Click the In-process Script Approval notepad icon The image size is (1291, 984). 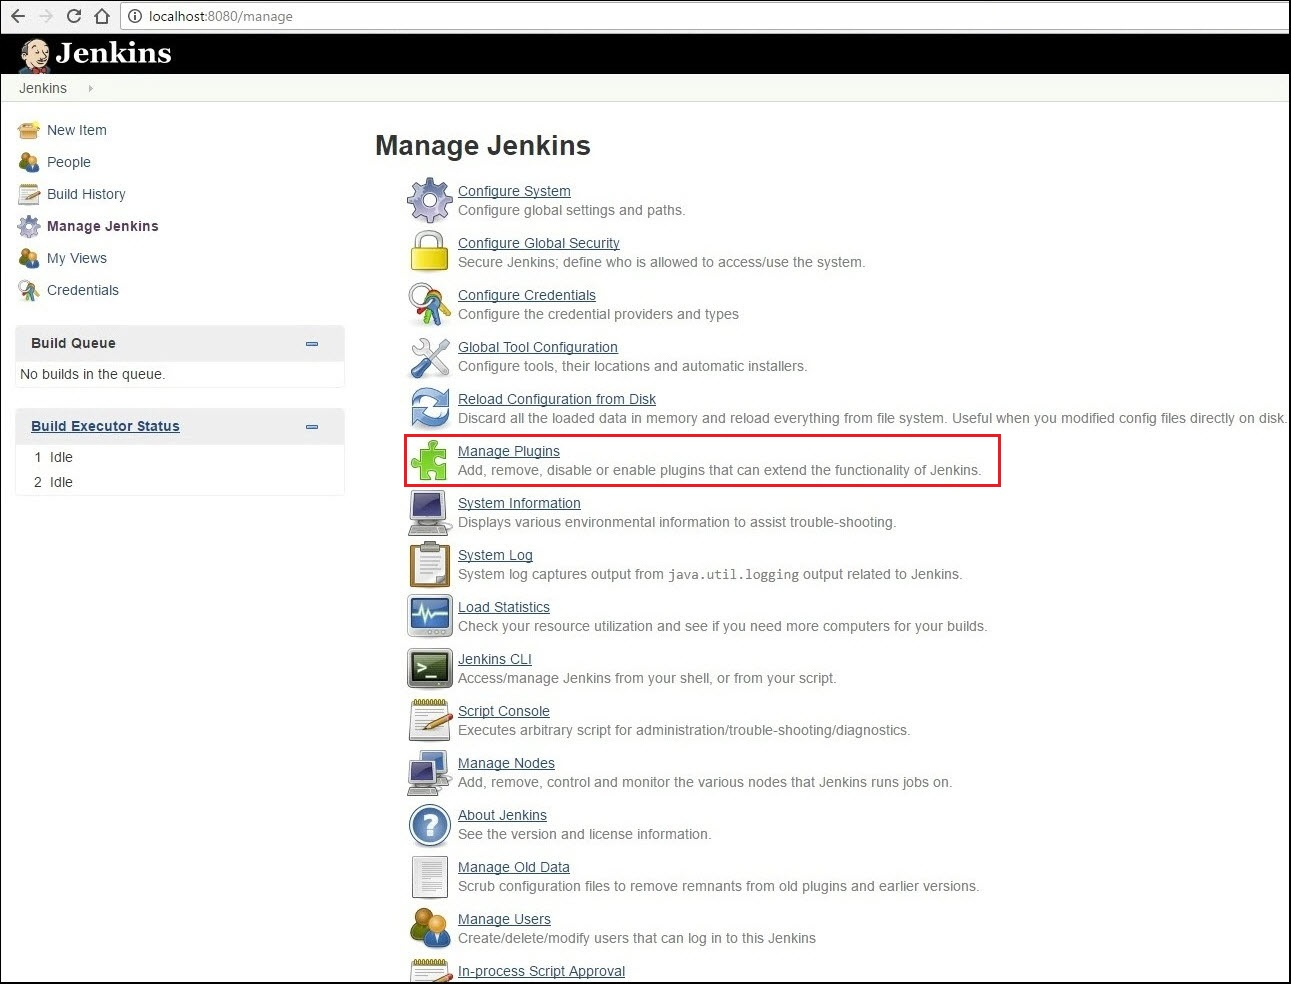point(430,970)
